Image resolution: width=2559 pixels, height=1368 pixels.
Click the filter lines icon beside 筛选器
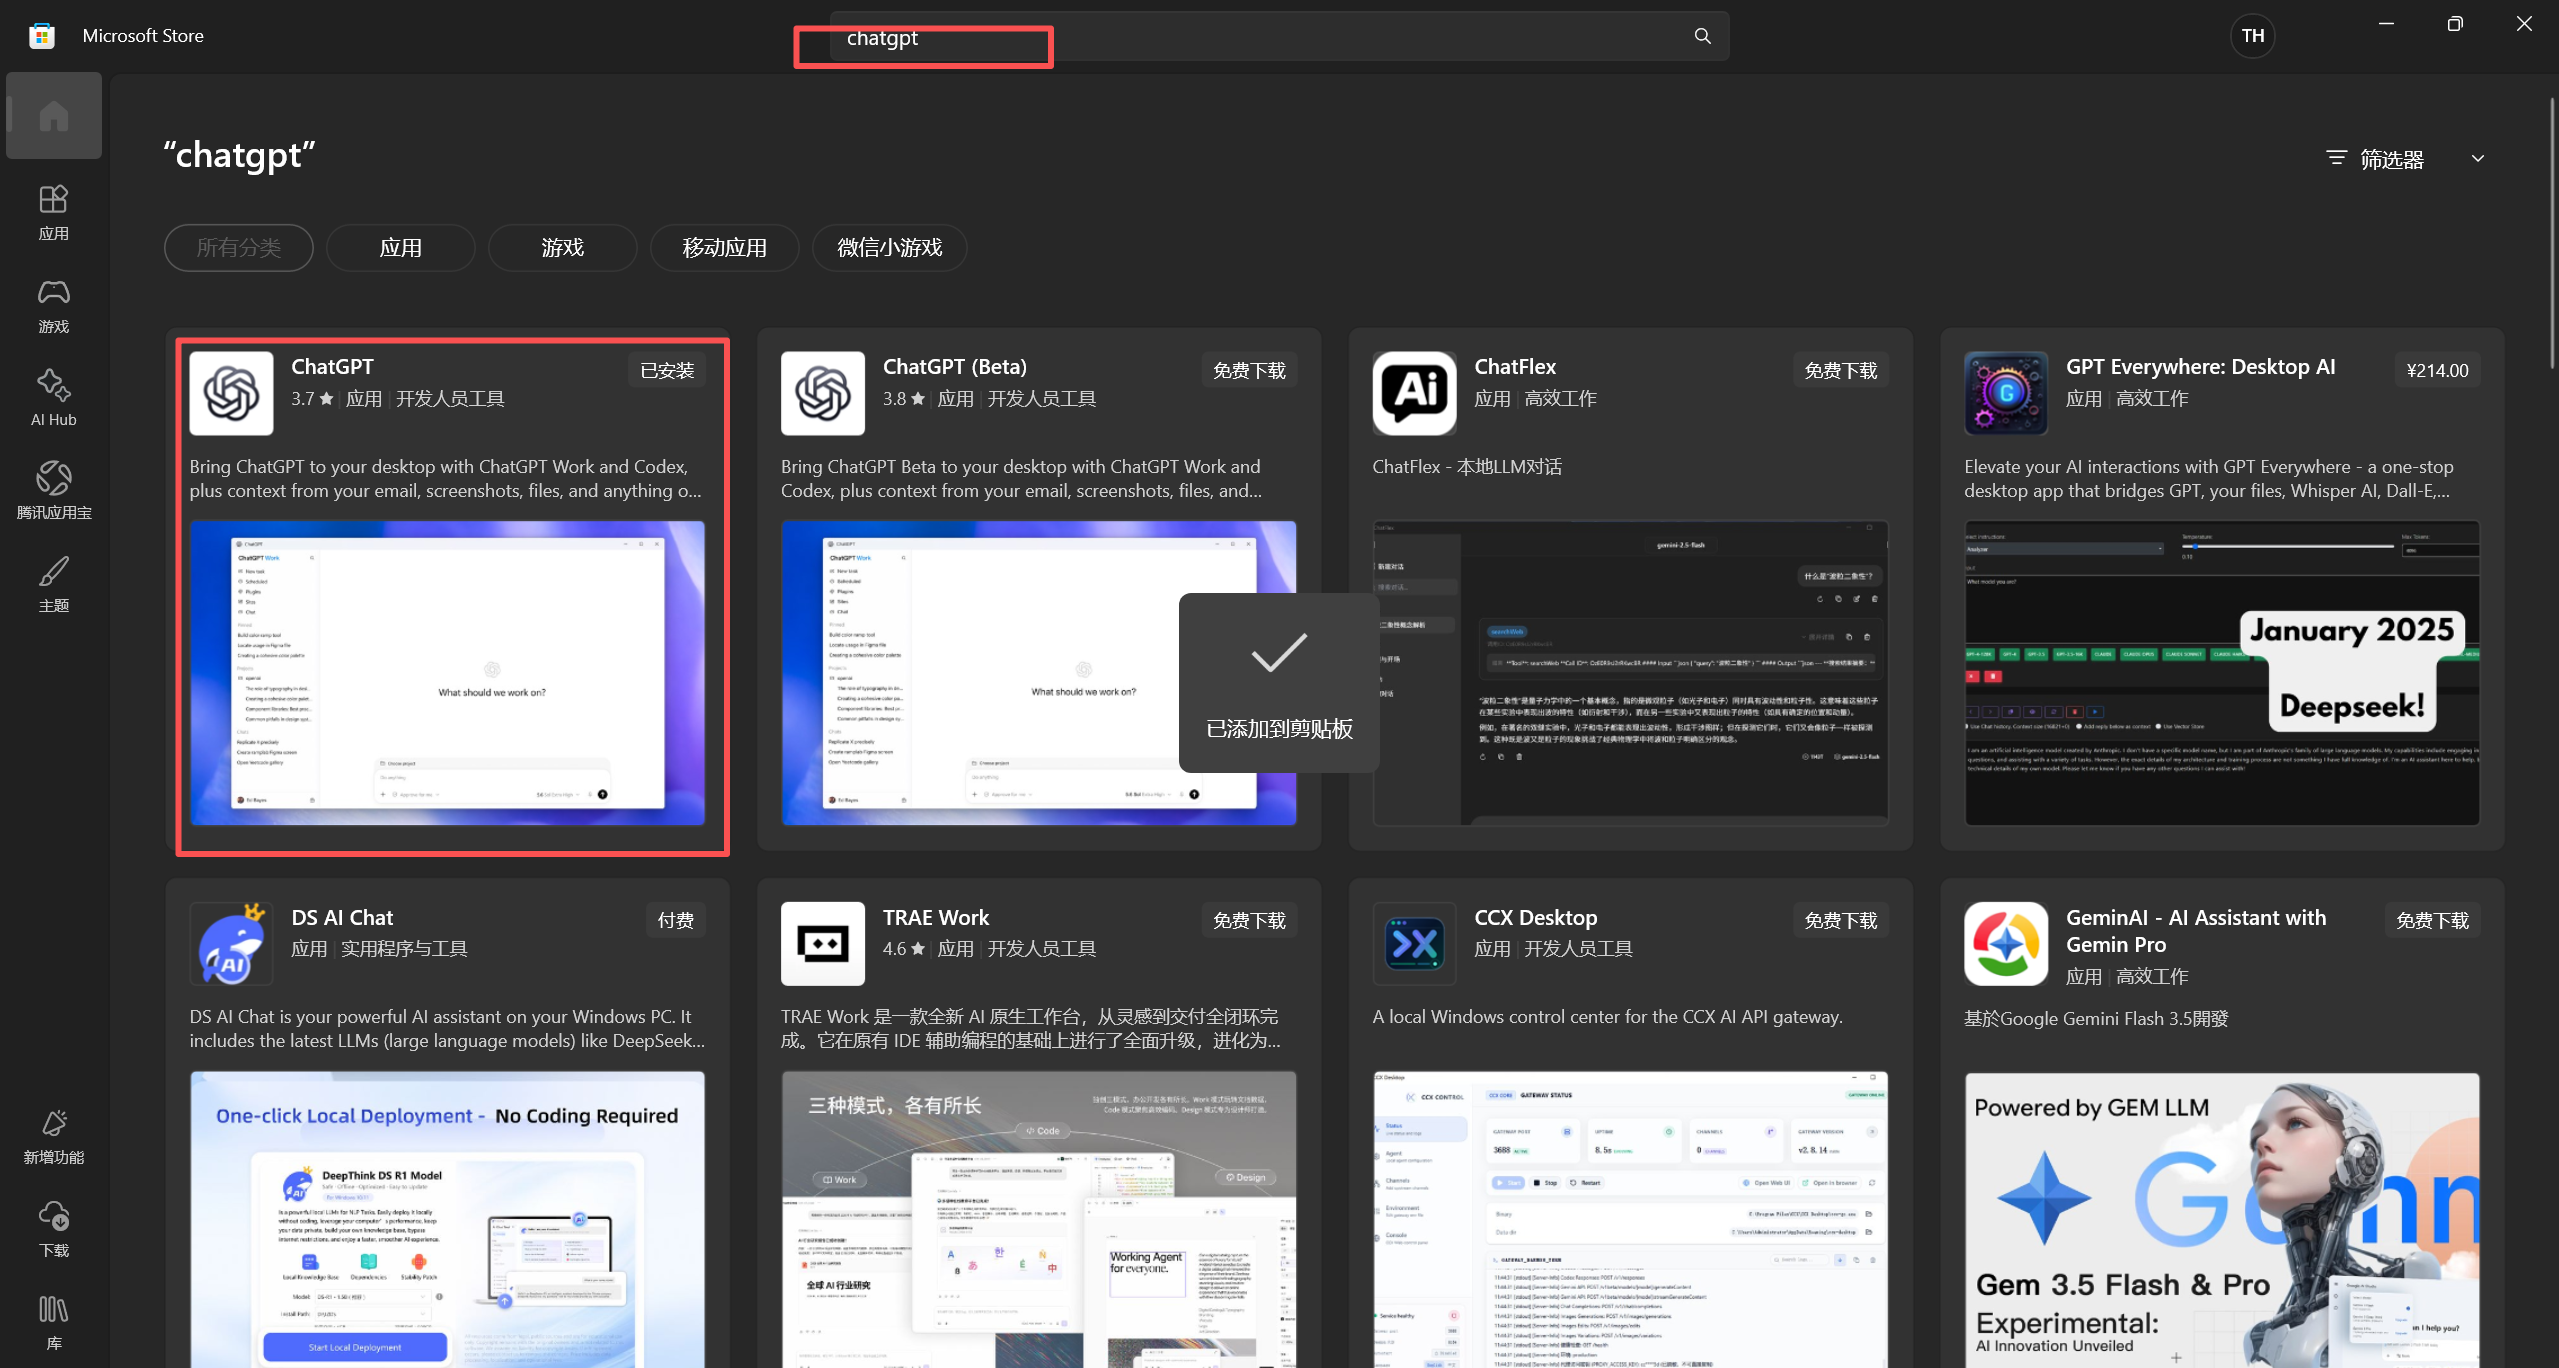point(2336,158)
